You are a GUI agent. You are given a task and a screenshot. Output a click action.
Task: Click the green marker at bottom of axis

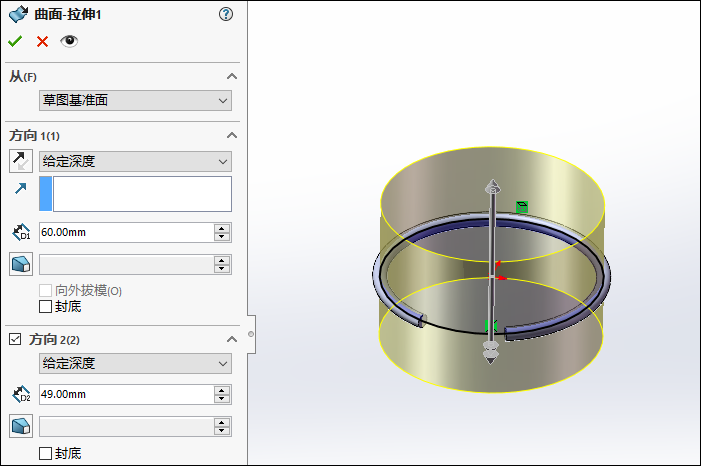(x=491, y=326)
